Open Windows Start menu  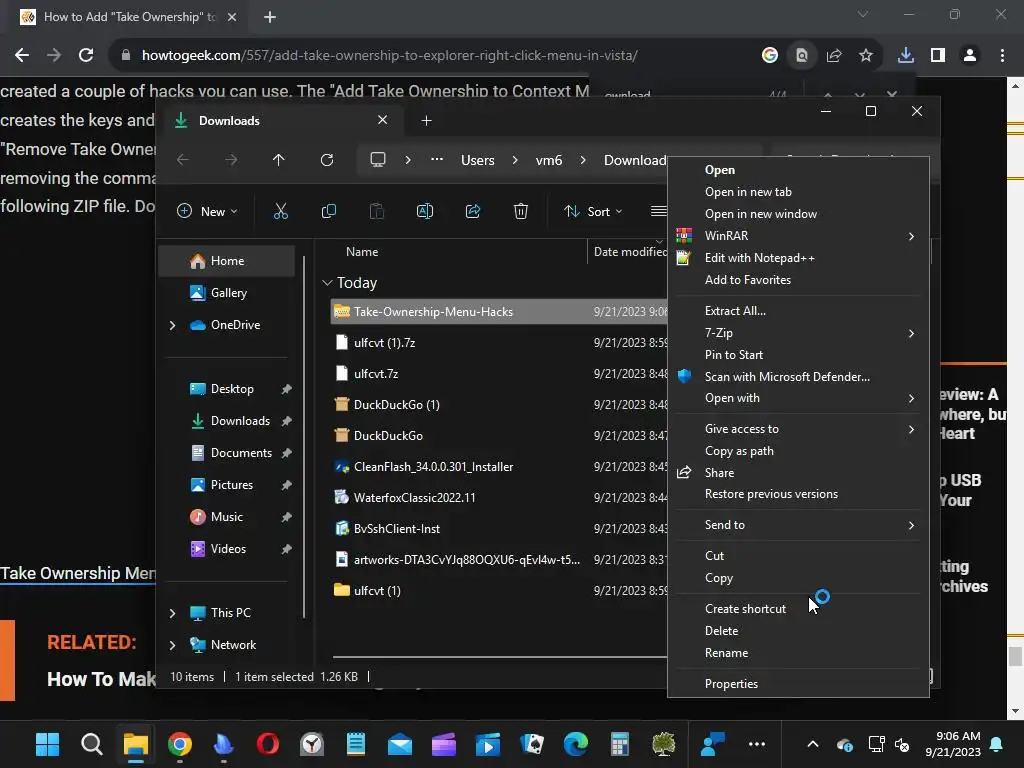pos(47,744)
